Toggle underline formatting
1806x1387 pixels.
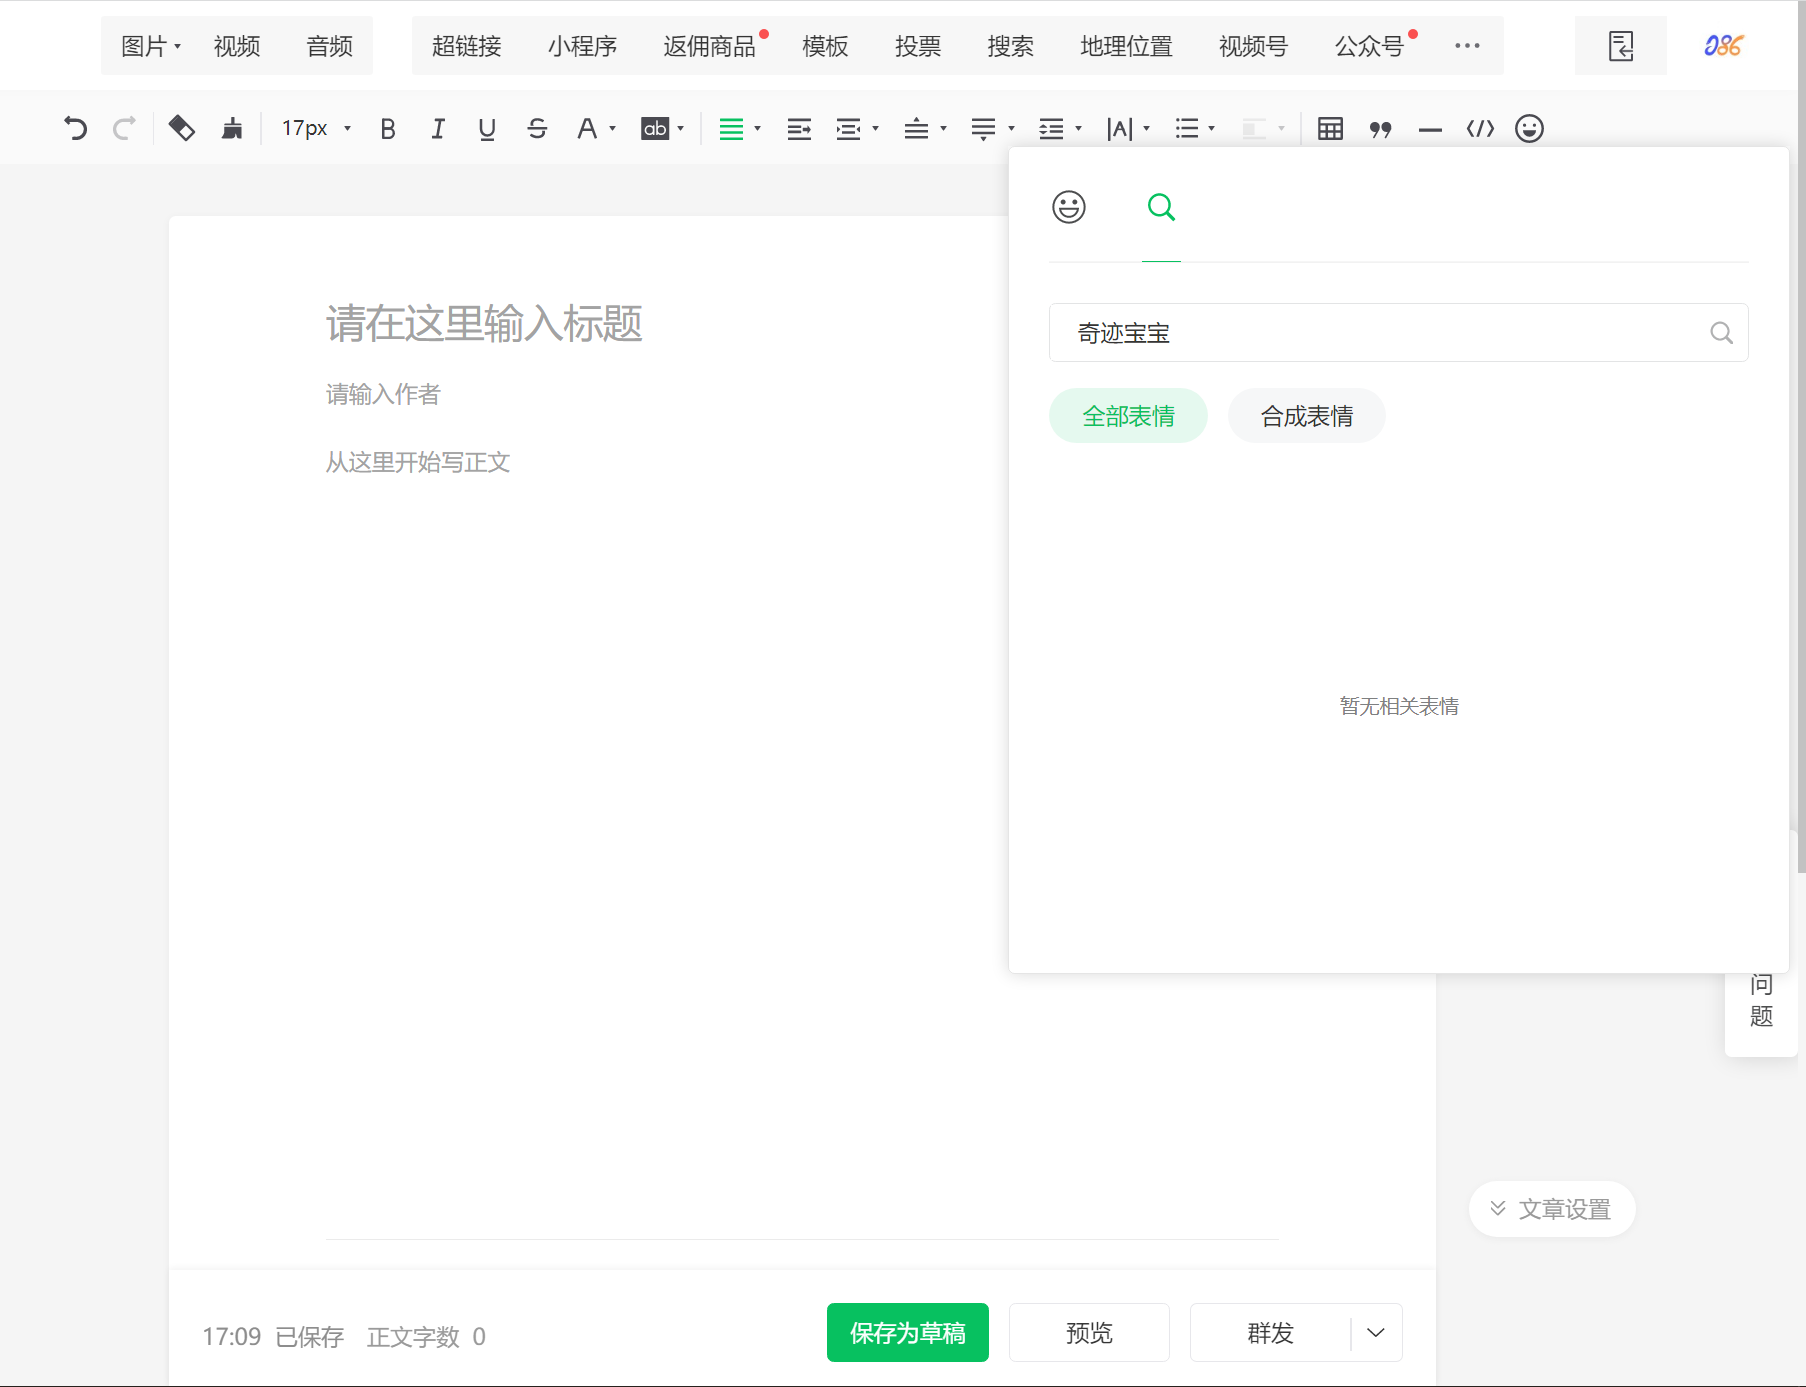pyautogui.click(x=487, y=128)
